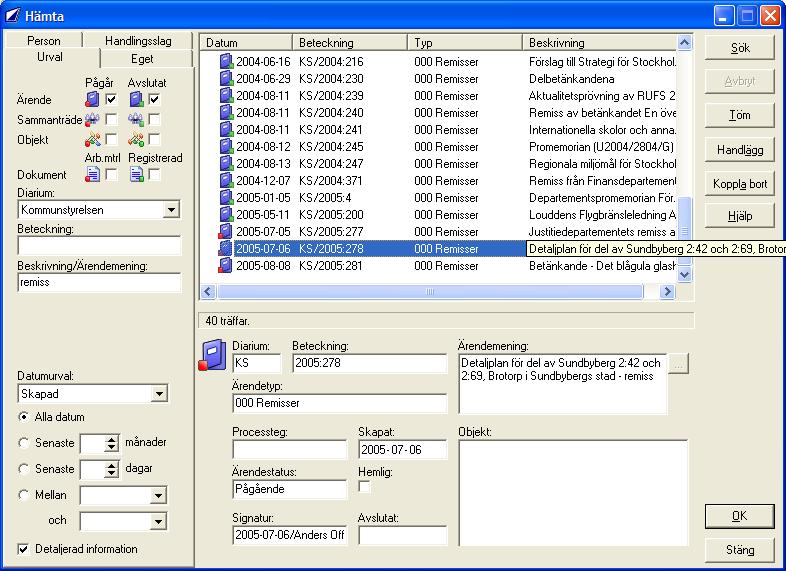Click the large case icon beside Diarium field
786x571 pixels.
pyautogui.click(x=213, y=355)
